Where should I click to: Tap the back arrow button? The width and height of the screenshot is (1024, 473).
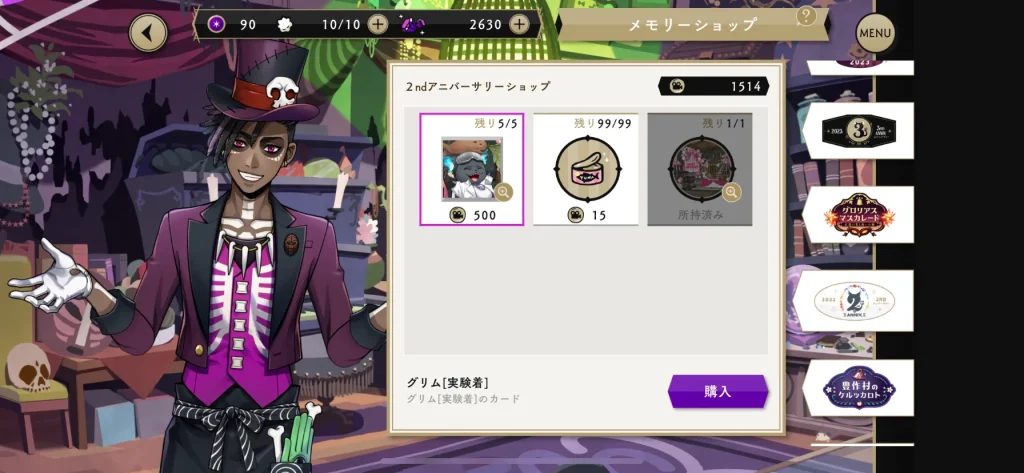[148, 32]
